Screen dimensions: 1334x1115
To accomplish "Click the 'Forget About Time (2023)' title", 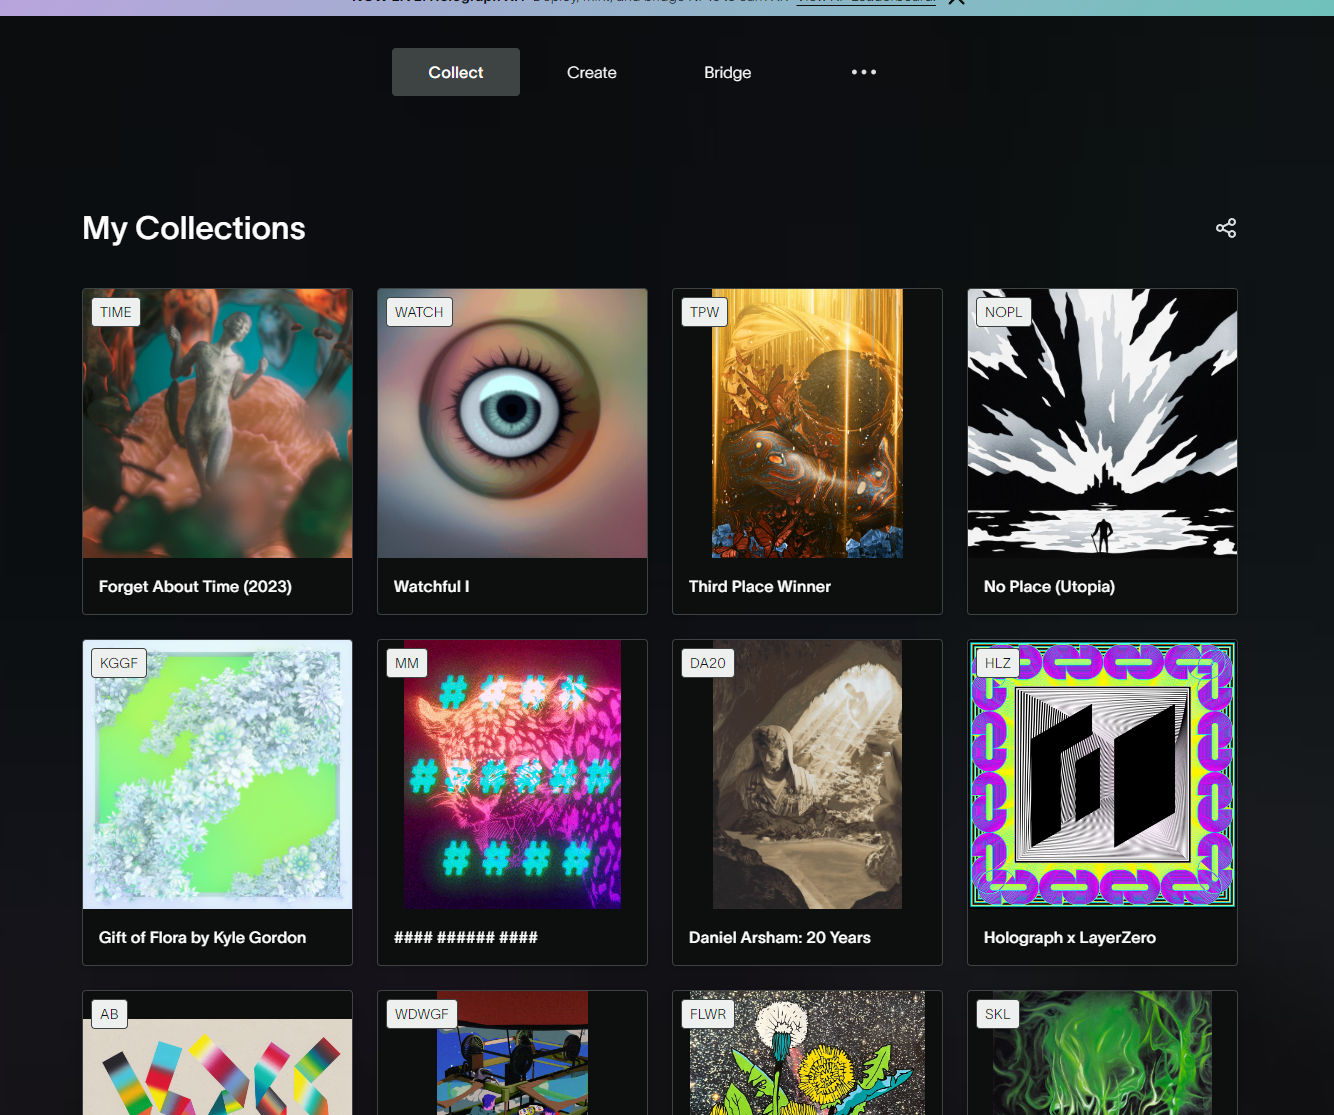I will coord(195,587).
